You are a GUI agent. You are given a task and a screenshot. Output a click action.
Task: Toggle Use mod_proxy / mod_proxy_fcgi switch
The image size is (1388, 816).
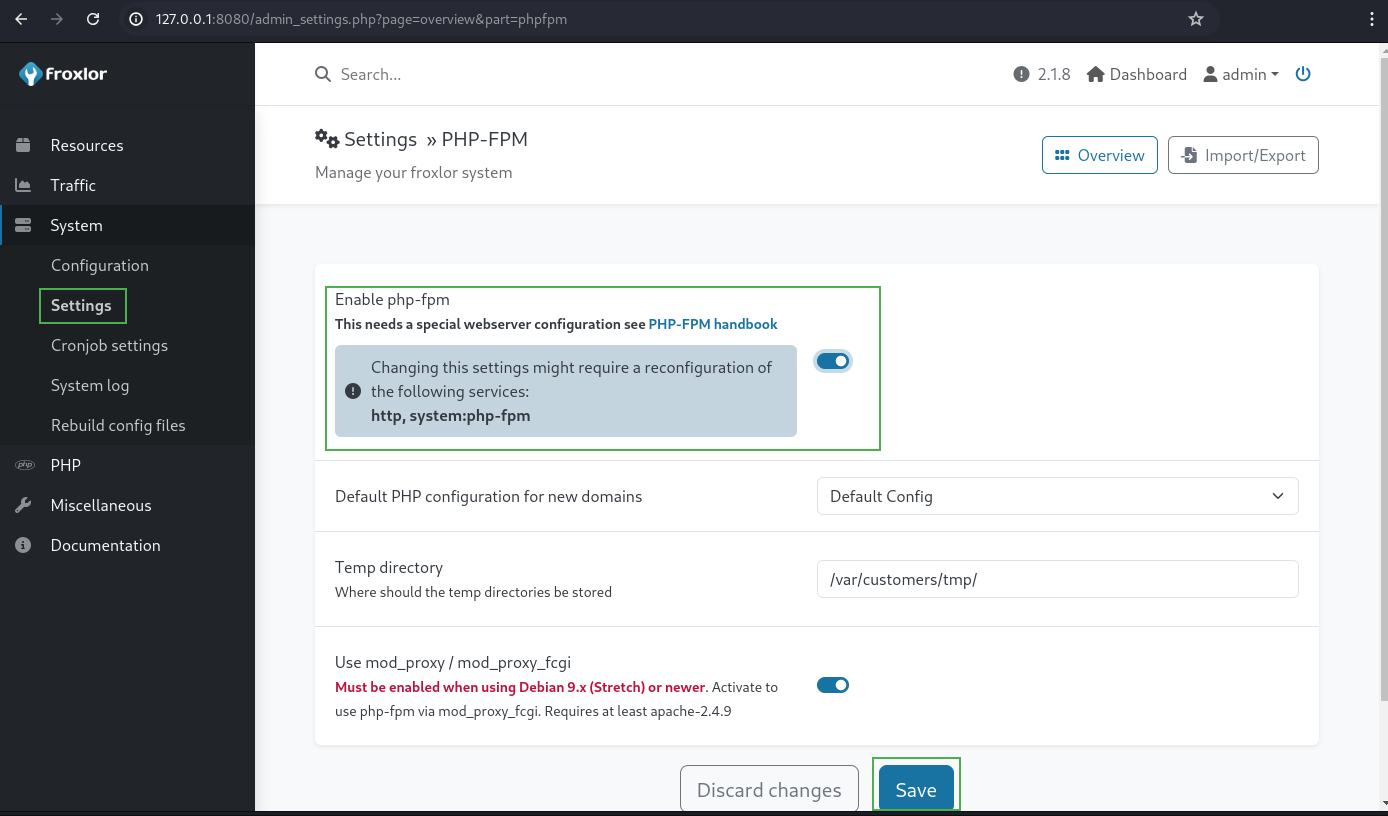833,685
